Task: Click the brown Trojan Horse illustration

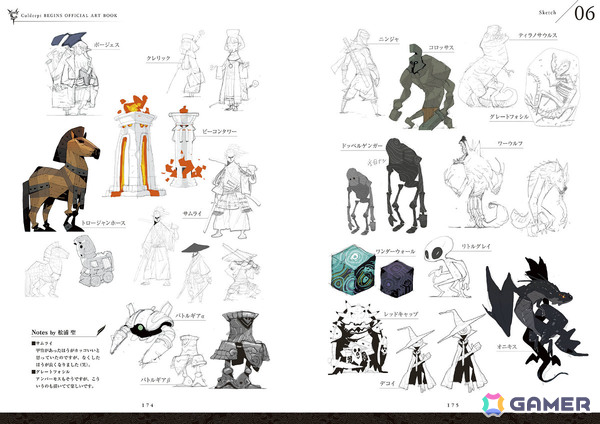Action: pyautogui.click(x=61, y=179)
